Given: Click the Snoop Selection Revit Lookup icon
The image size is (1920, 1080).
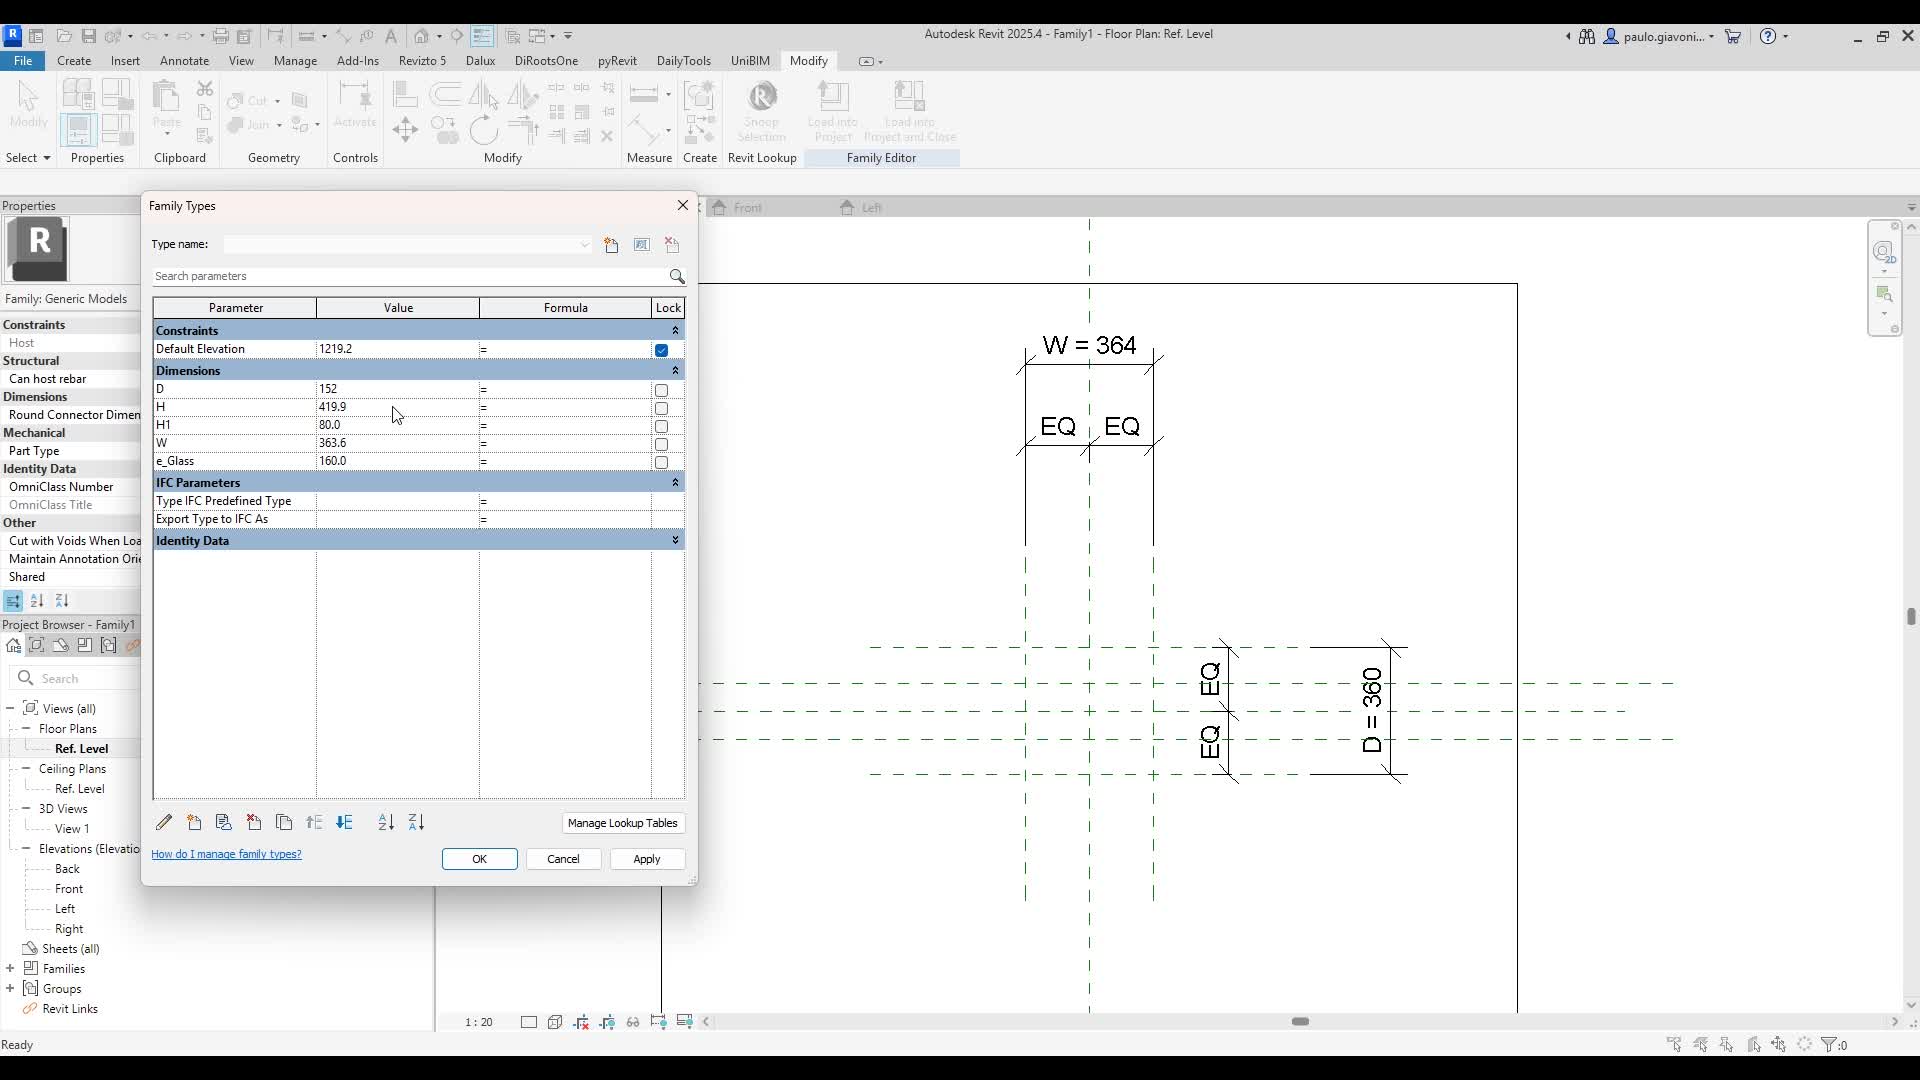Looking at the screenshot, I should point(762,112).
